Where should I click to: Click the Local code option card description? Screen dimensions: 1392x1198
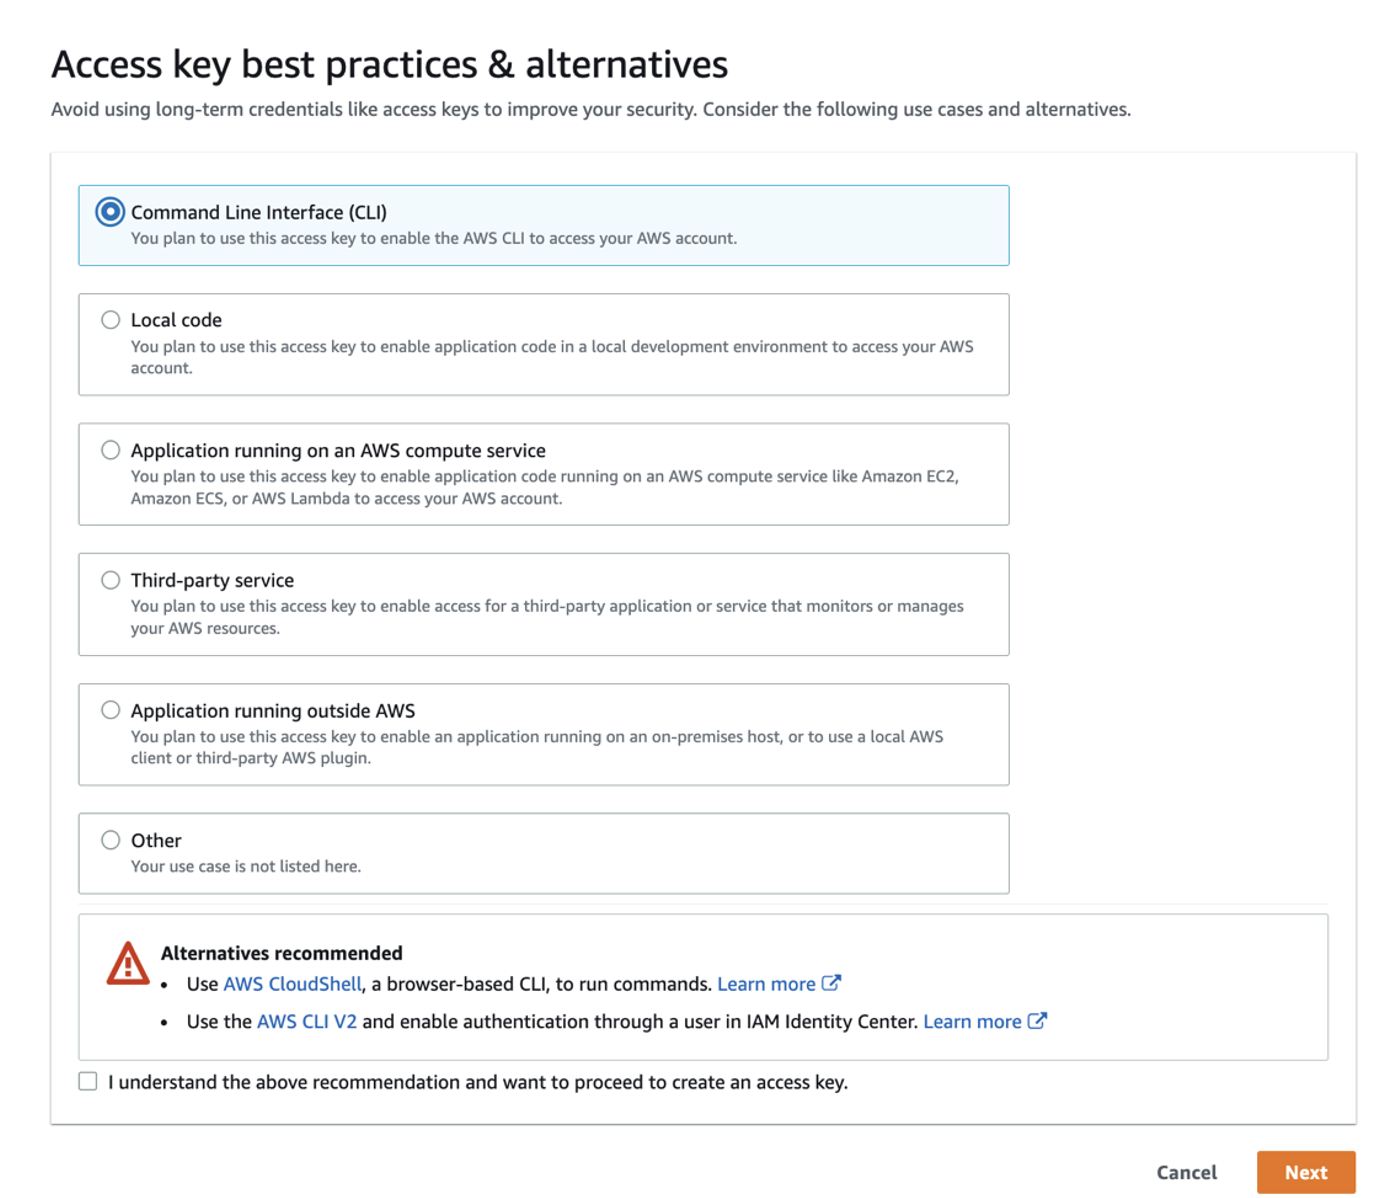pos(552,357)
